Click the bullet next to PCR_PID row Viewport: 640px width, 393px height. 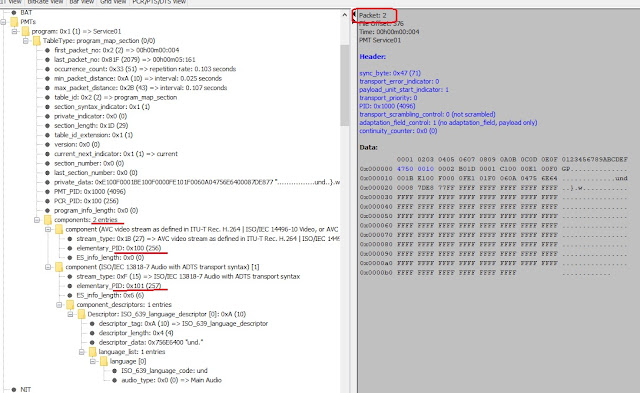[x=47, y=201]
